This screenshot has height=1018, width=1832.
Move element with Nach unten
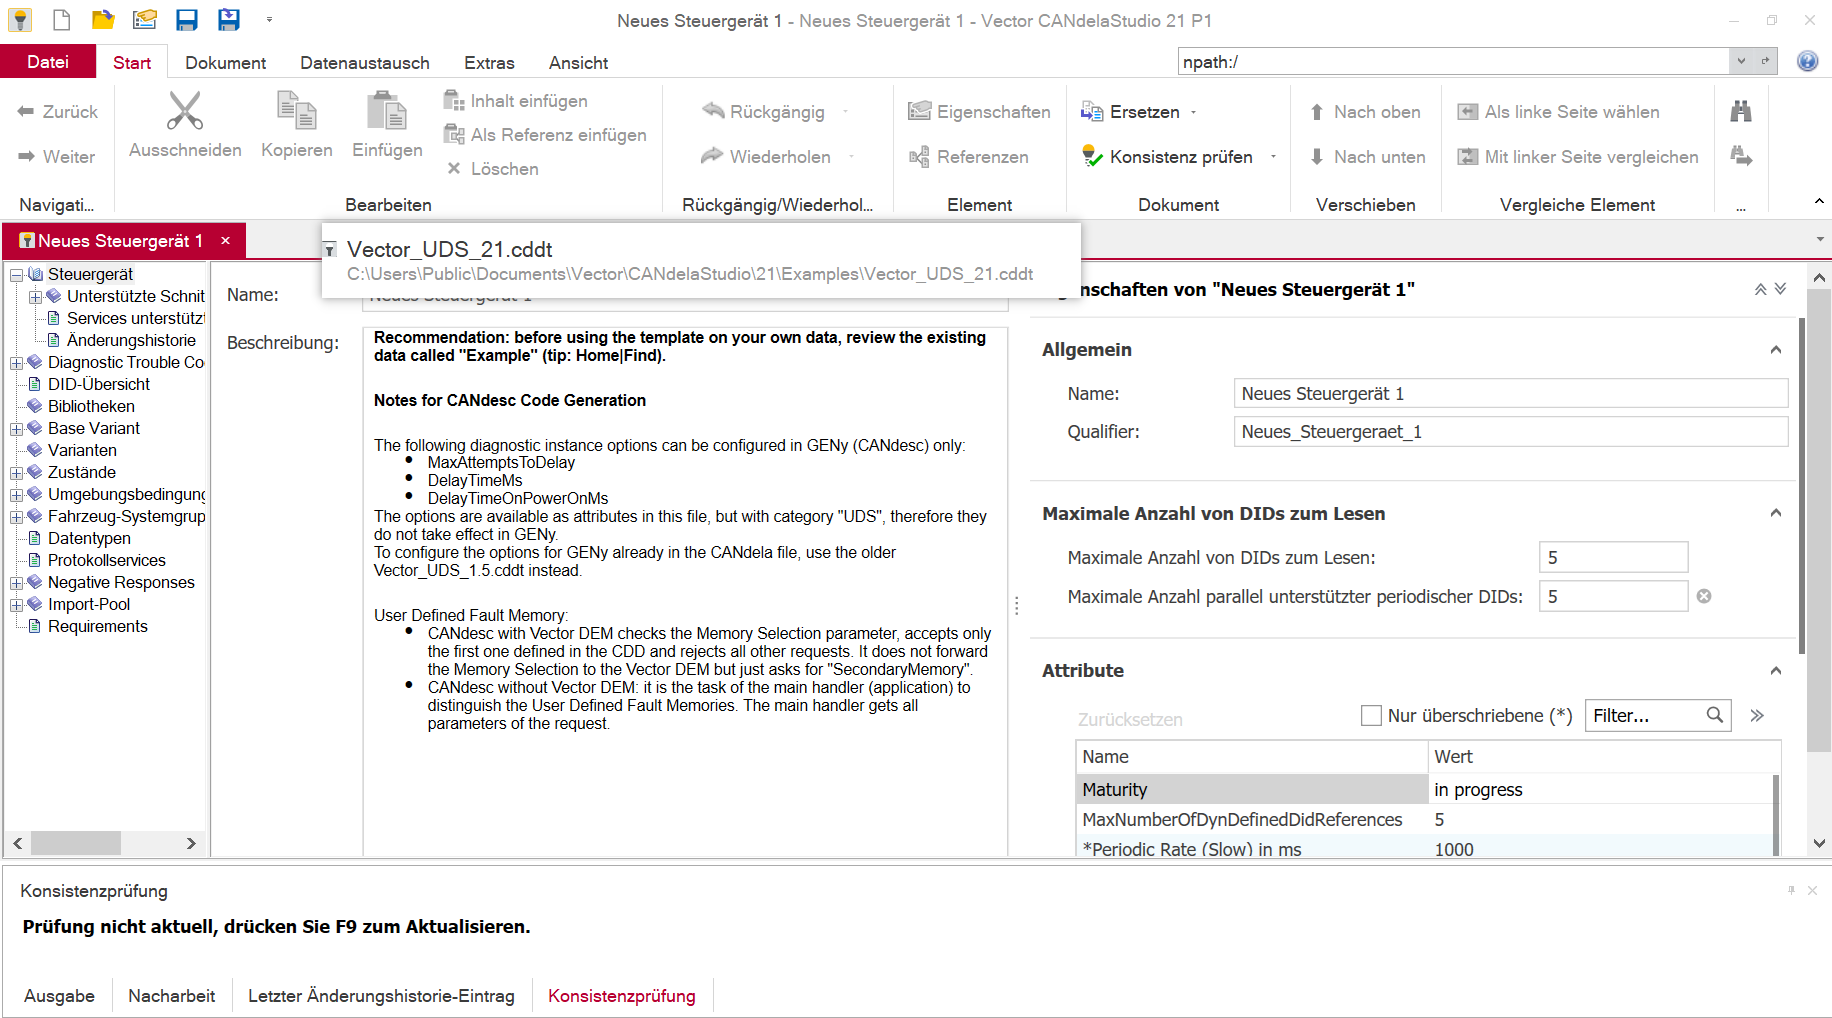[1367, 157]
